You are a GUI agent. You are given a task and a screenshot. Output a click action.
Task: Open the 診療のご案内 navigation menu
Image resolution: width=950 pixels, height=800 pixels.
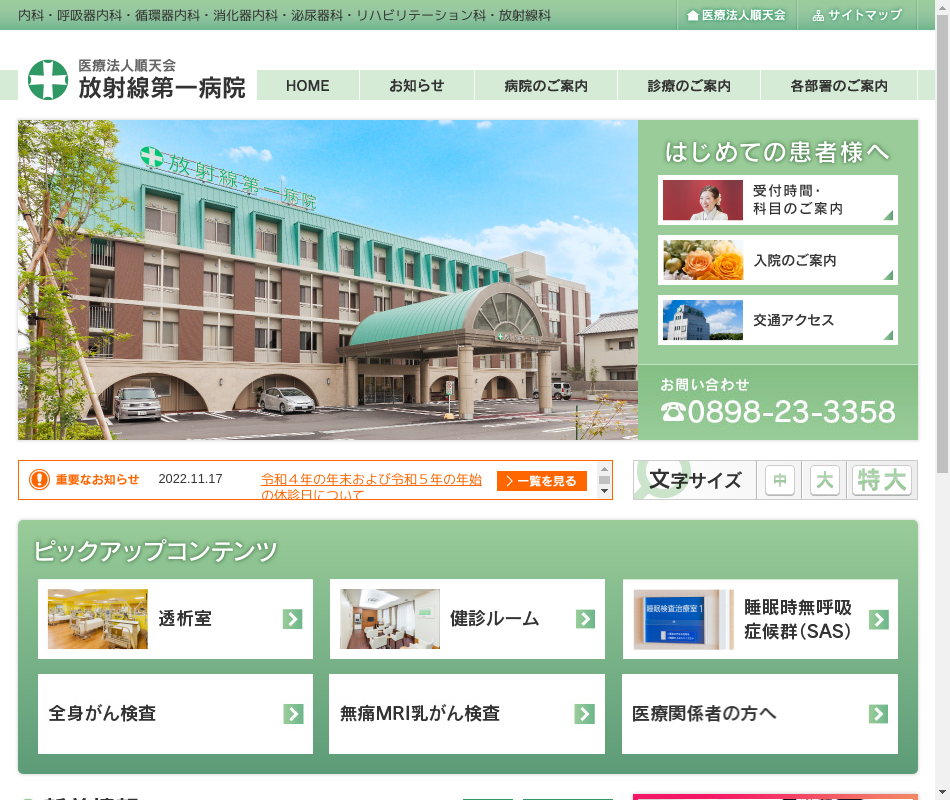point(689,86)
